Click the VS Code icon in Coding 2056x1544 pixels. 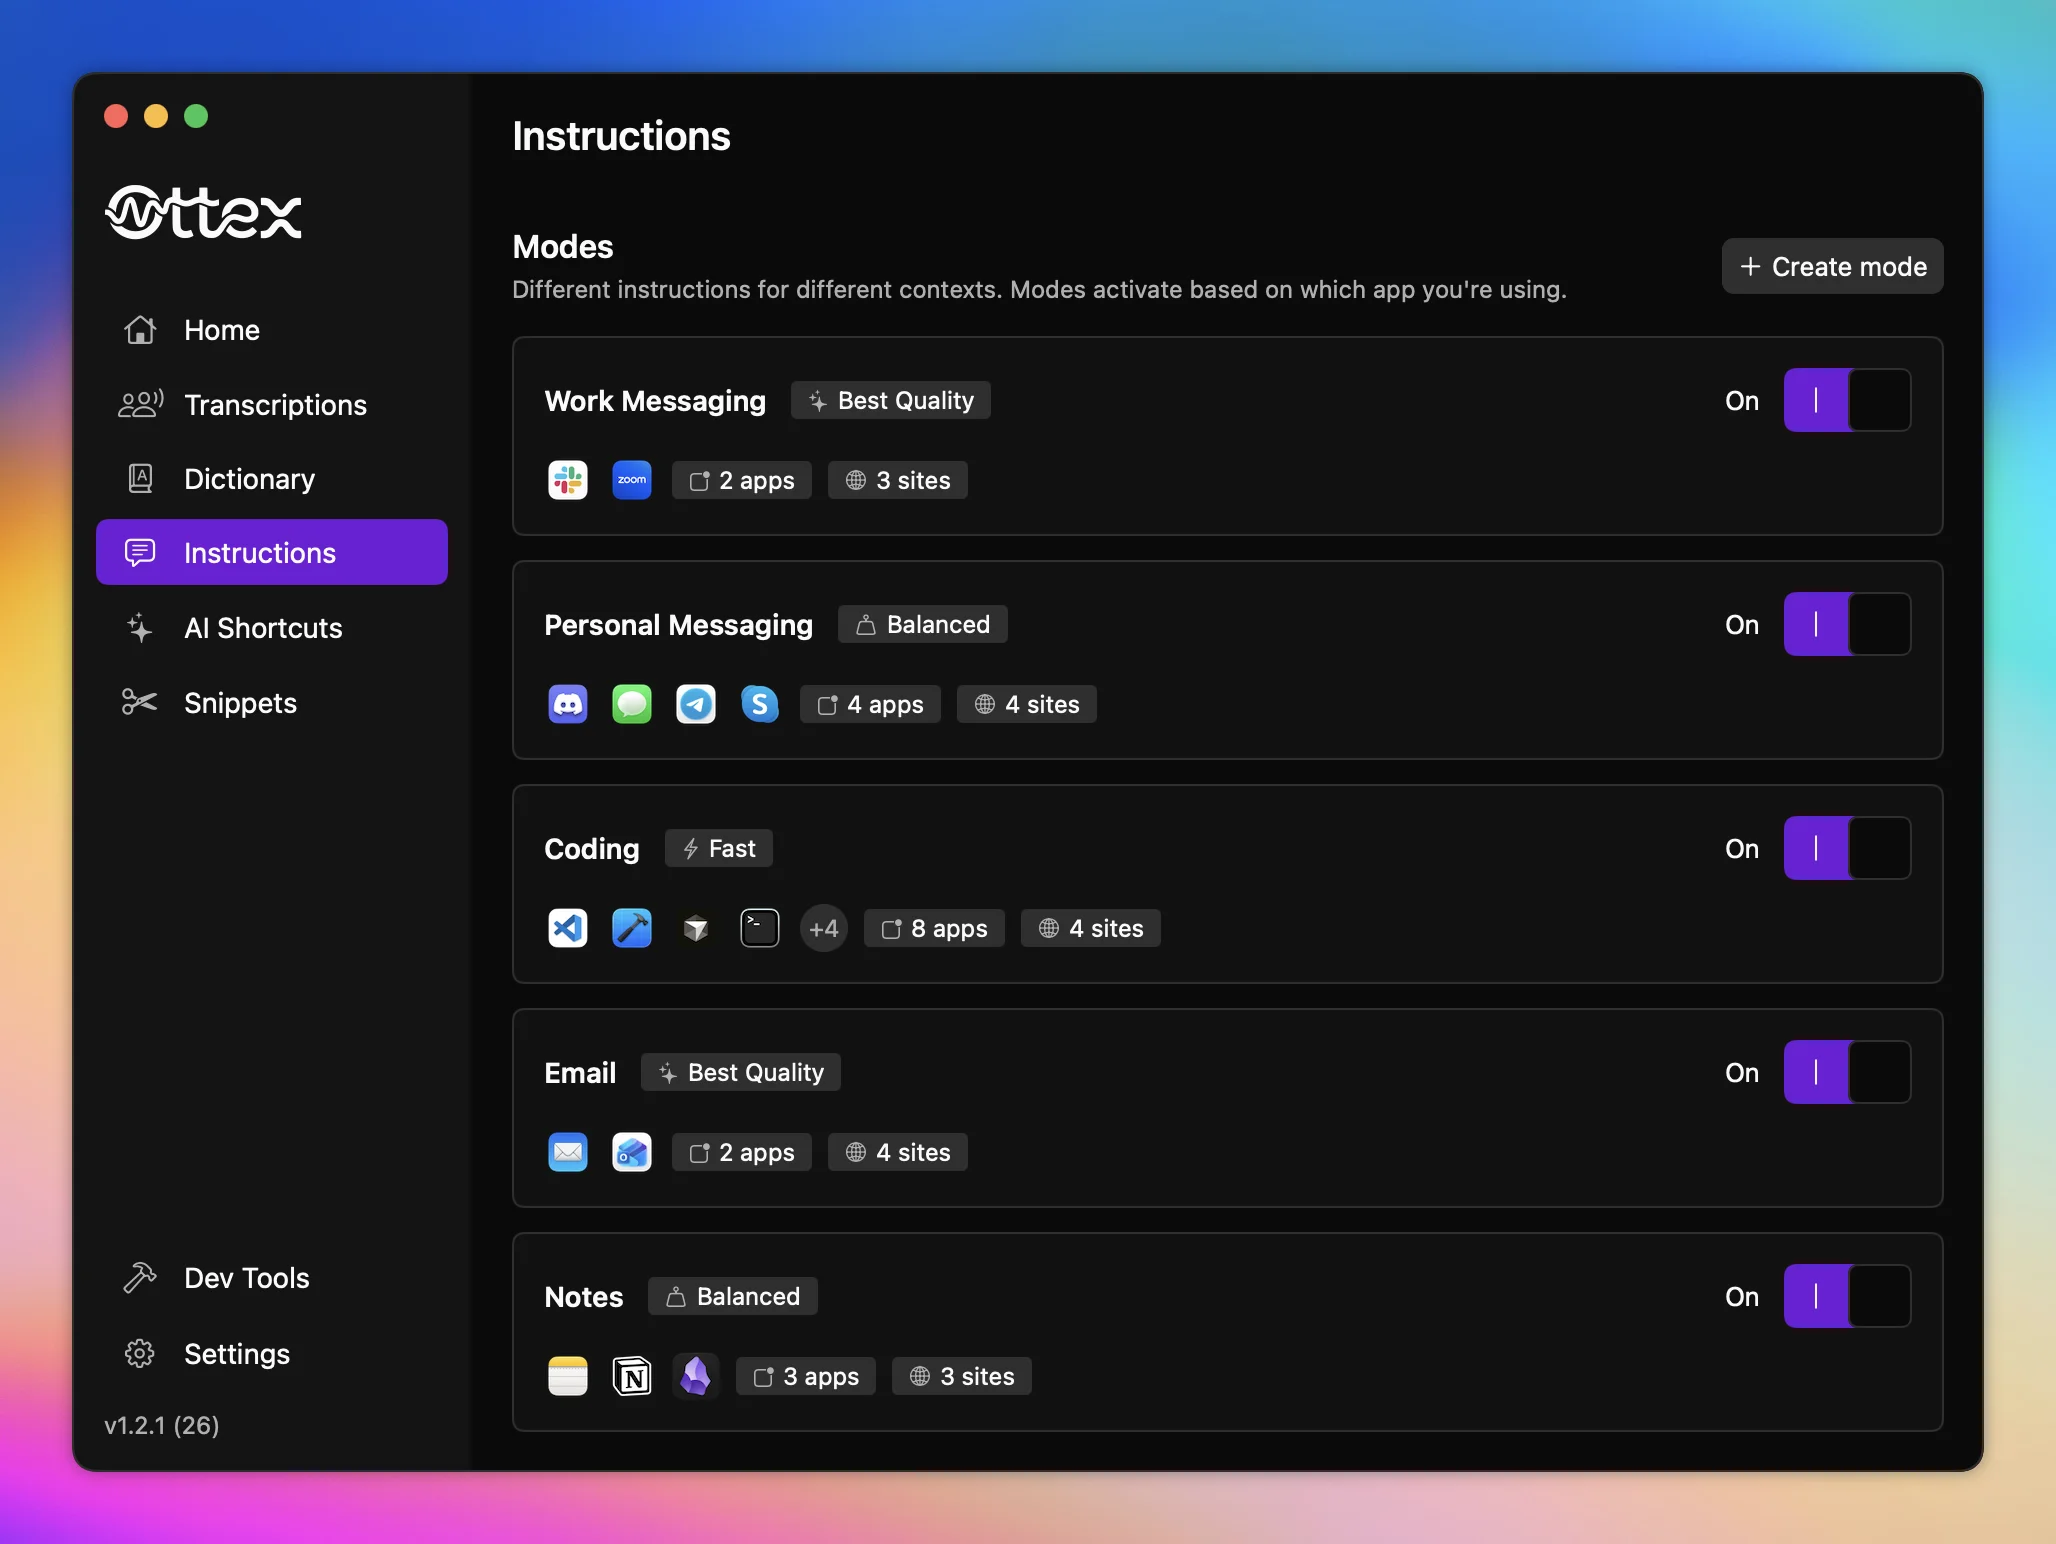(x=567, y=928)
